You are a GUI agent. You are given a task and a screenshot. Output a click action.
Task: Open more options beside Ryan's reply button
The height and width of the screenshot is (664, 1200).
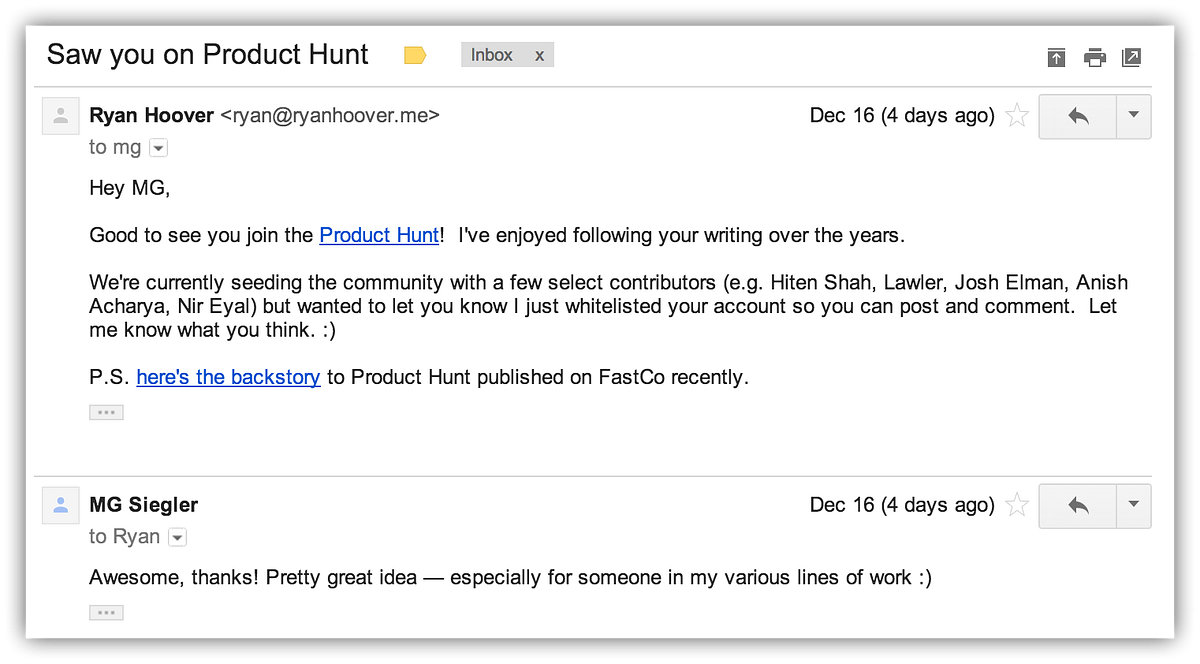(x=1133, y=116)
